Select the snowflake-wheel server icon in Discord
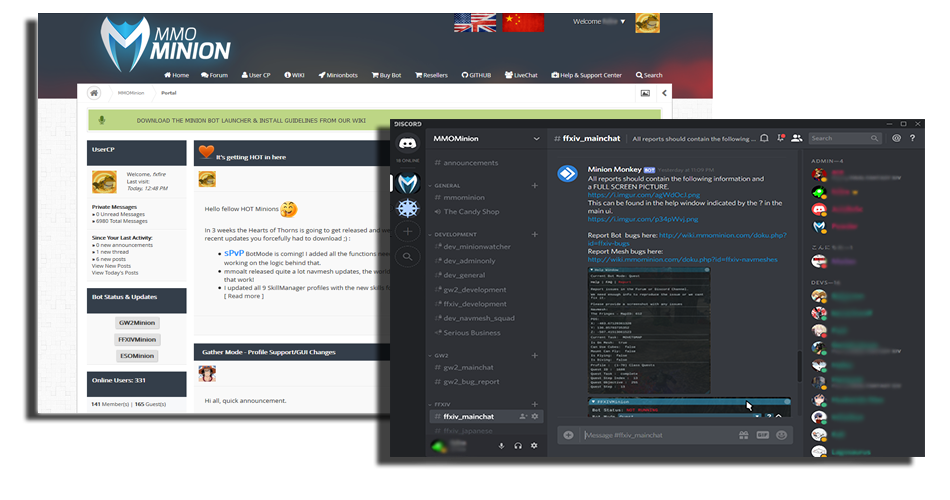The height and width of the screenshot is (500, 950). coord(408,208)
